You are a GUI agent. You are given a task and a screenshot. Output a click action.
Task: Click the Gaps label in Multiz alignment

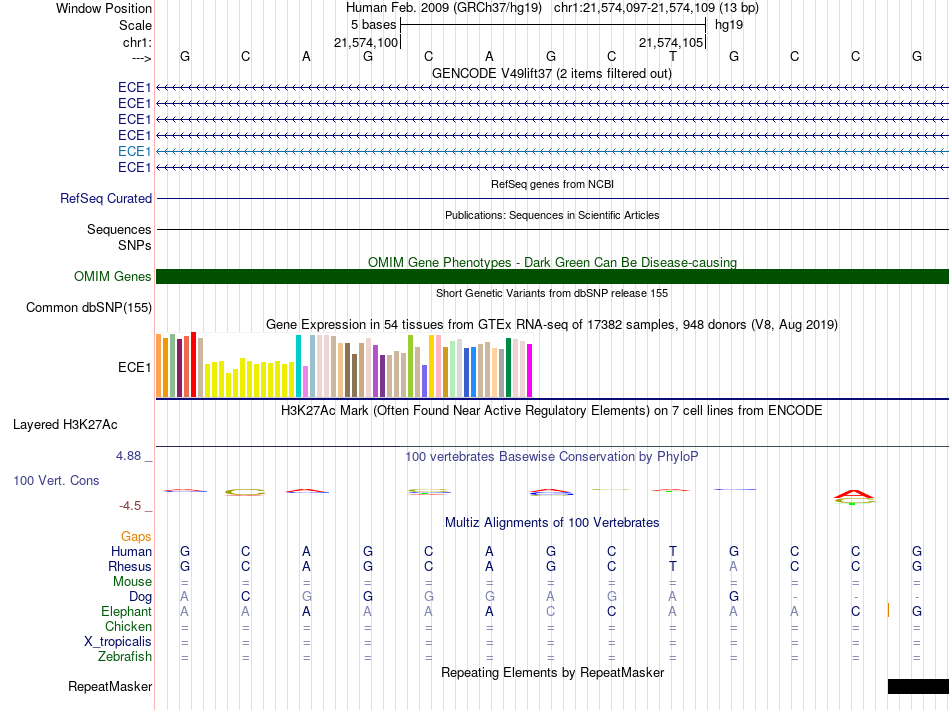(136, 536)
